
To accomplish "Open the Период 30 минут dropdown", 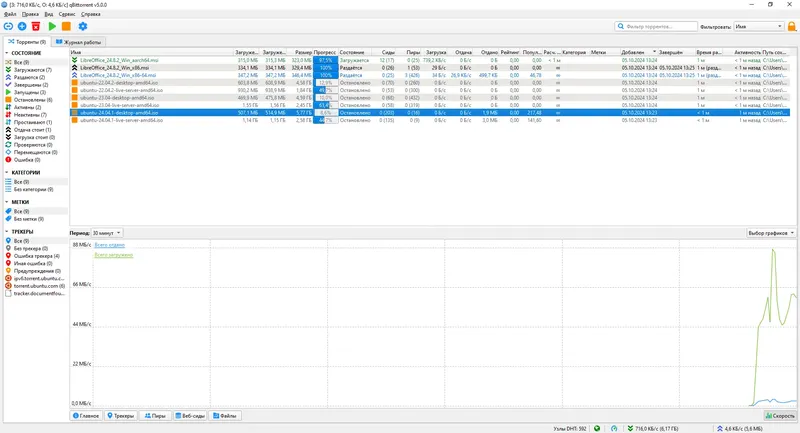I will (x=106, y=233).
